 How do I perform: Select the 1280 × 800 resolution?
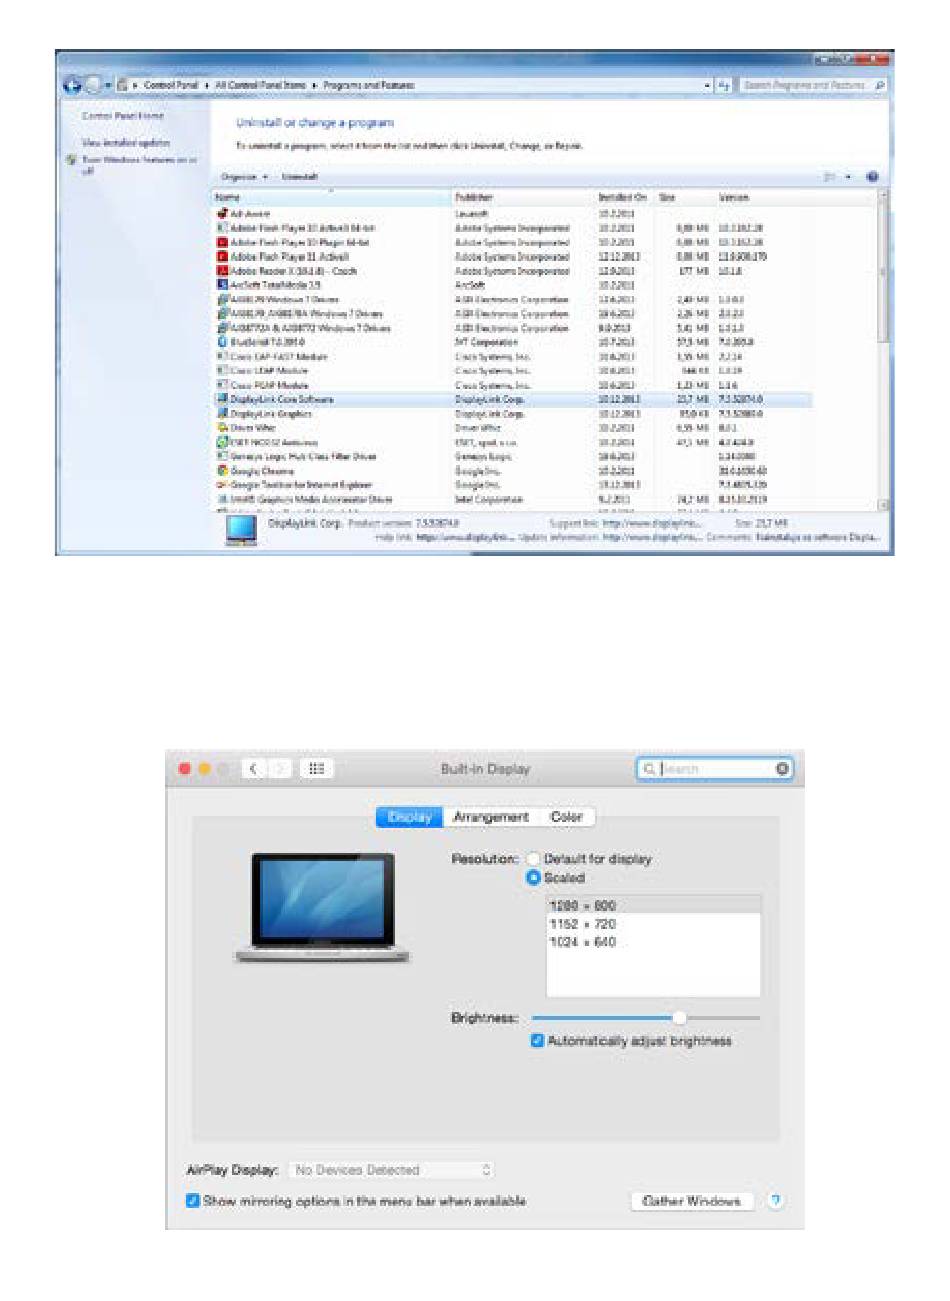(653, 906)
